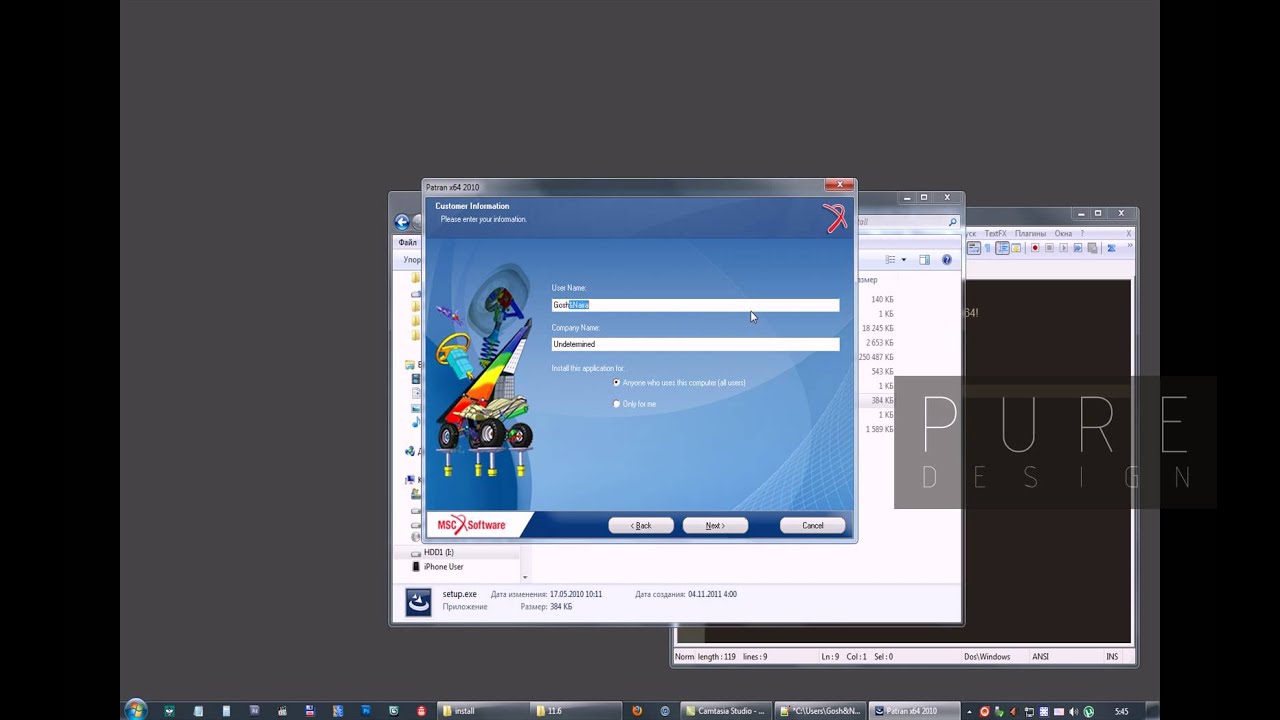Go back to the previous installer step
This screenshot has width=1280, height=720.
point(641,525)
